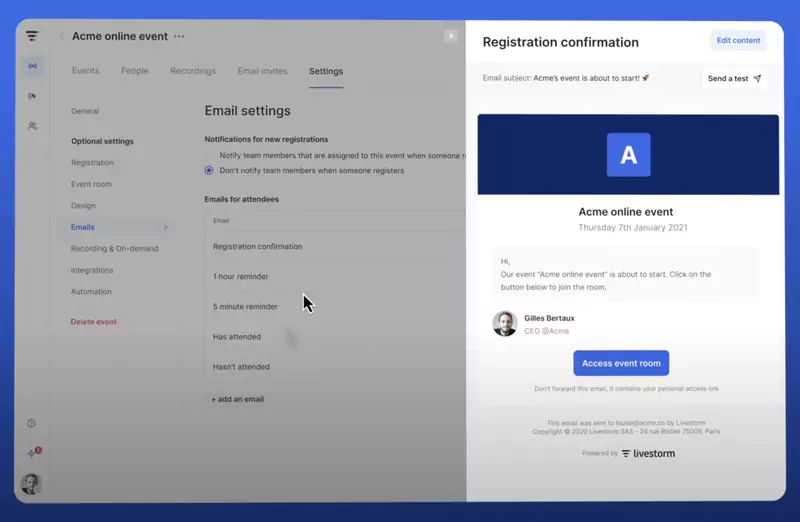Click the Acme online event title in preview
This screenshot has width=800, height=522.
[x=626, y=212]
